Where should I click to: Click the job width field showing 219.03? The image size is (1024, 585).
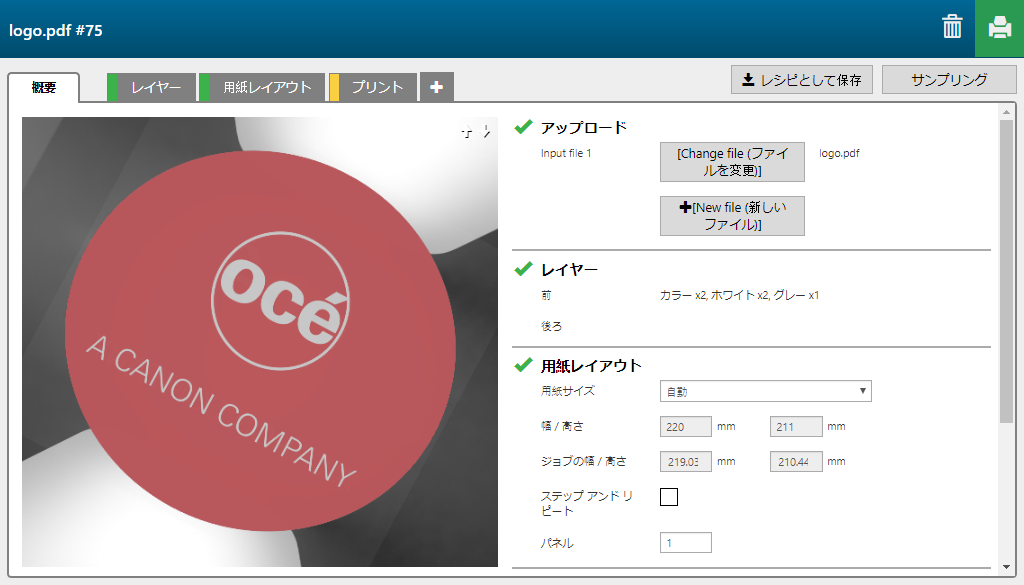tap(686, 462)
